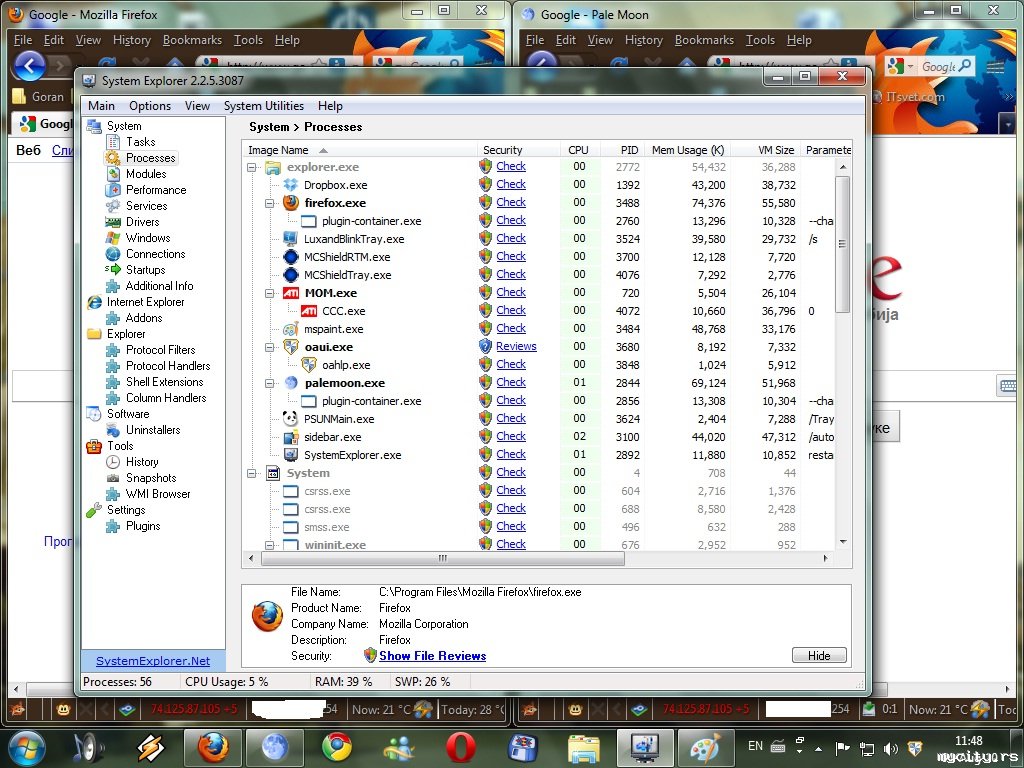The width and height of the screenshot is (1024, 768).
Task: Open Connections in the sidebar
Action: [x=155, y=254]
